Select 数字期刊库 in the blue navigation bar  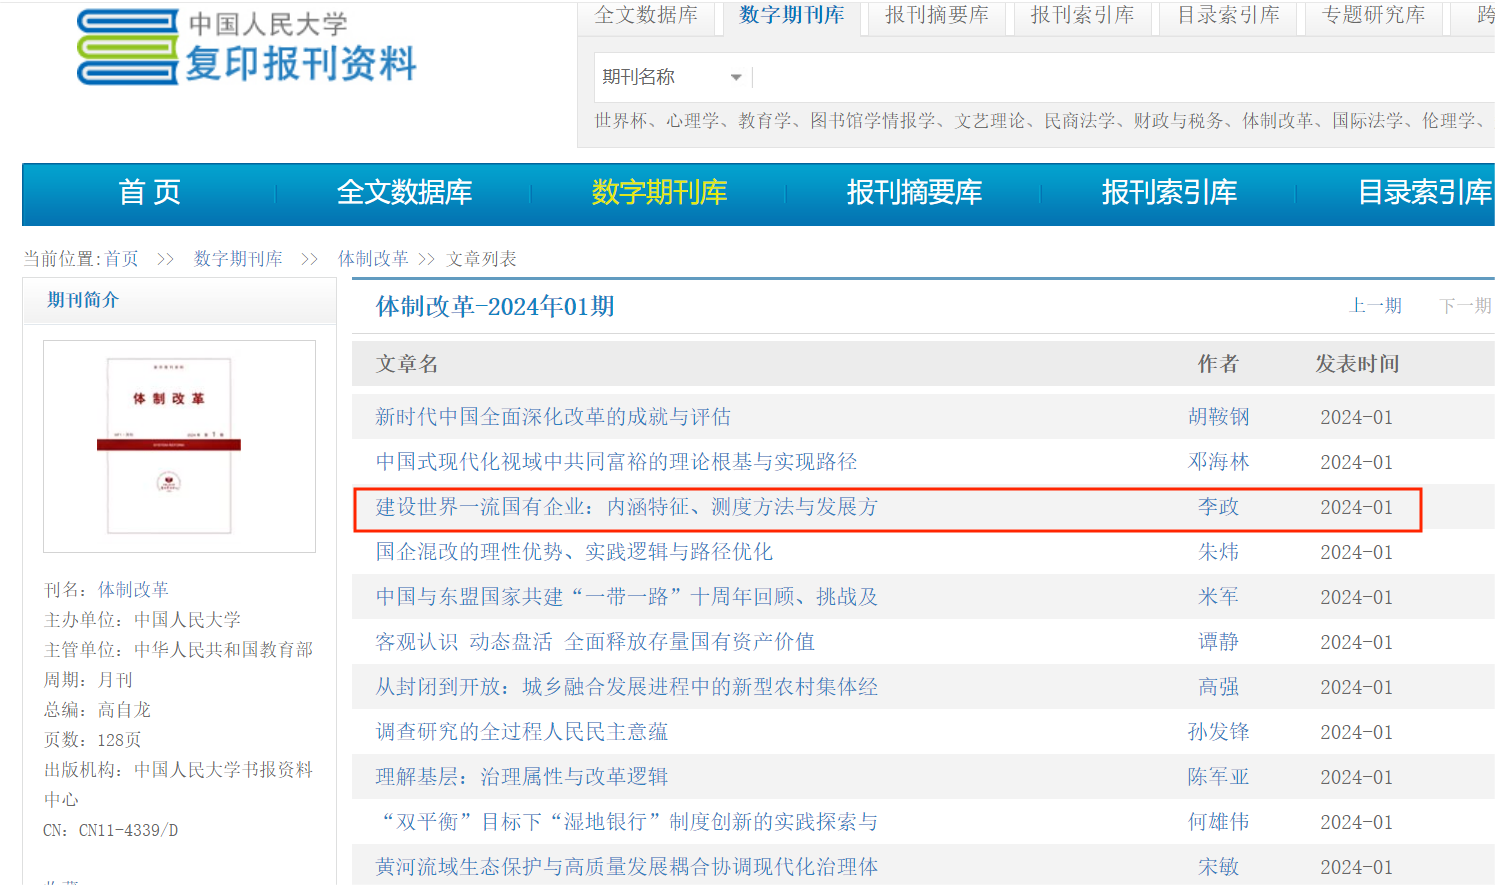(x=659, y=192)
